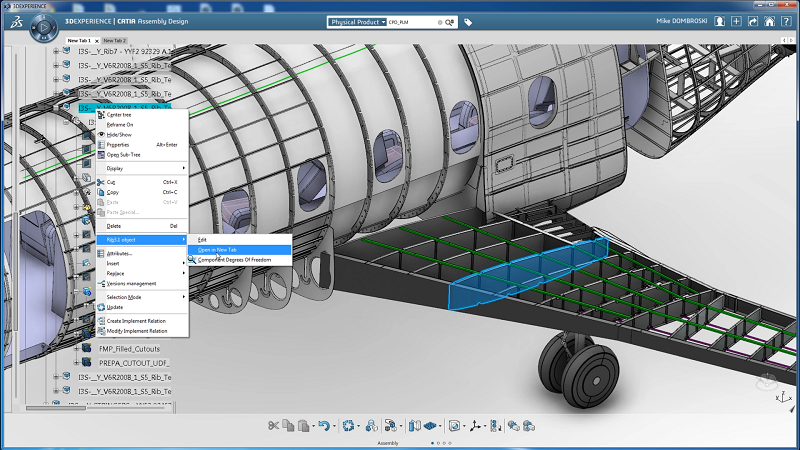The image size is (800, 450).
Task: Open dropdown arrow next to Undo
Action: (x=333, y=425)
